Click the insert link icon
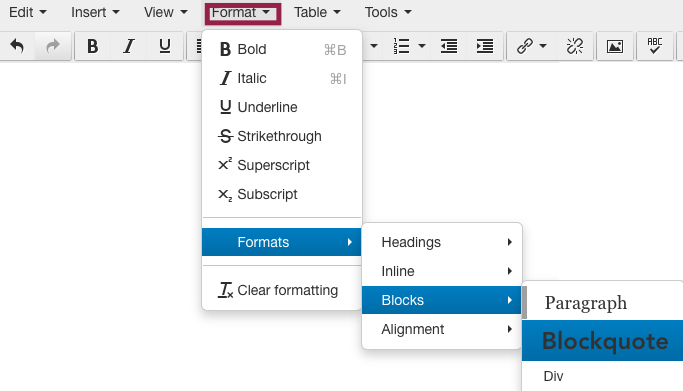This screenshot has height=391, width=683. pyautogui.click(x=524, y=46)
